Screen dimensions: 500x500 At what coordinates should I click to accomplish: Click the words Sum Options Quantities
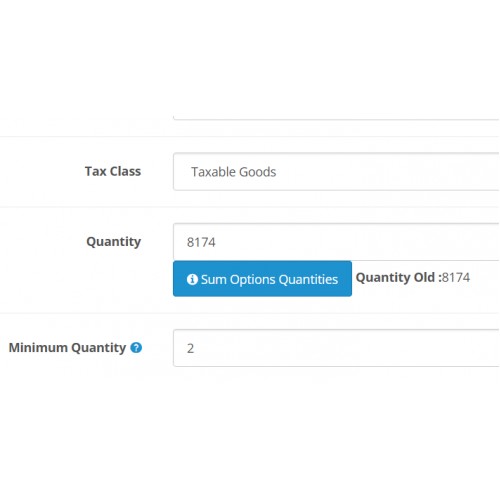click(269, 279)
